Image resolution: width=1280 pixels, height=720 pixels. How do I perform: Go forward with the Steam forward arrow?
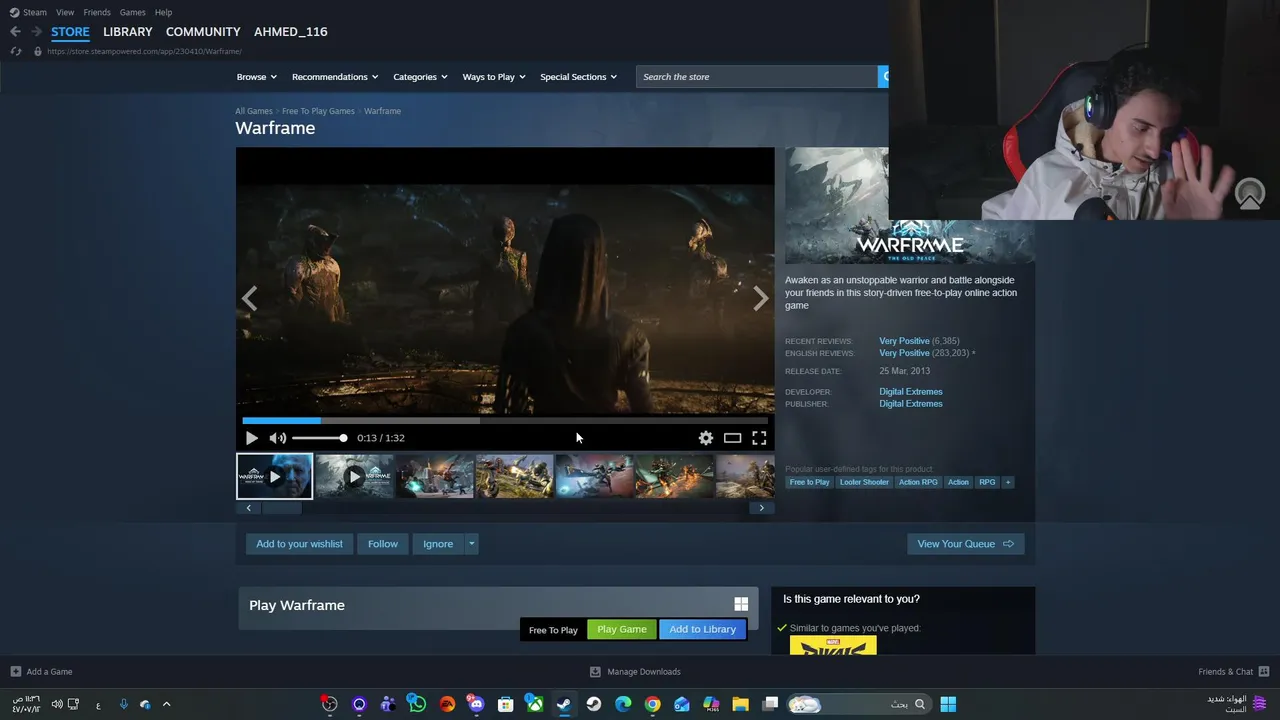click(x=36, y=32)
